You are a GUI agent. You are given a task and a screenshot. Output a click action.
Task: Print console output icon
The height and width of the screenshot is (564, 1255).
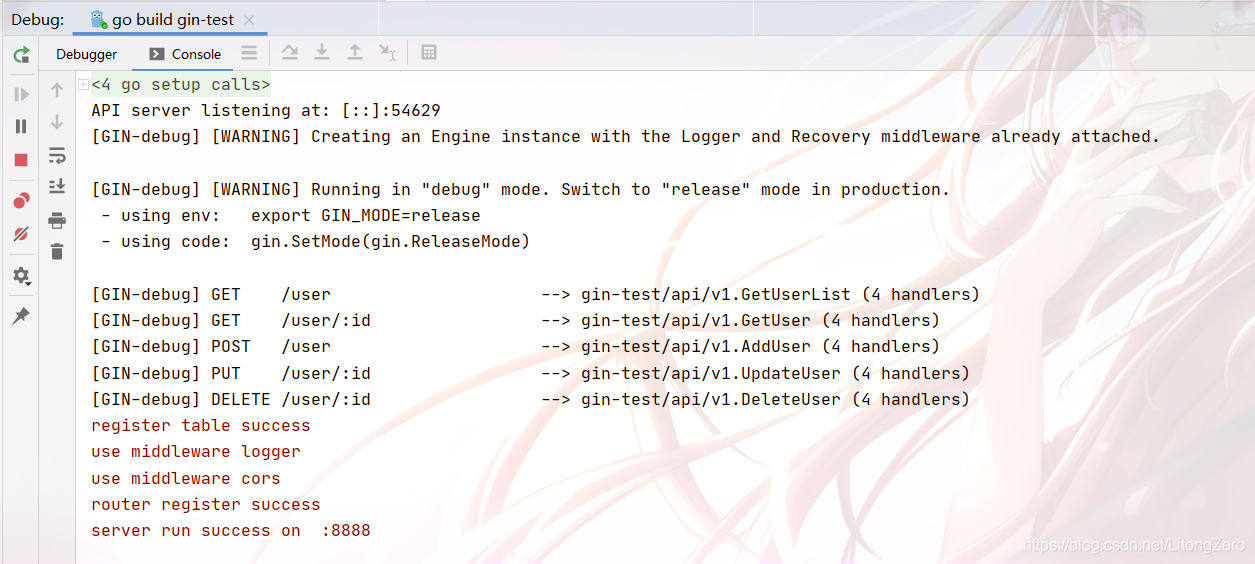57,220
